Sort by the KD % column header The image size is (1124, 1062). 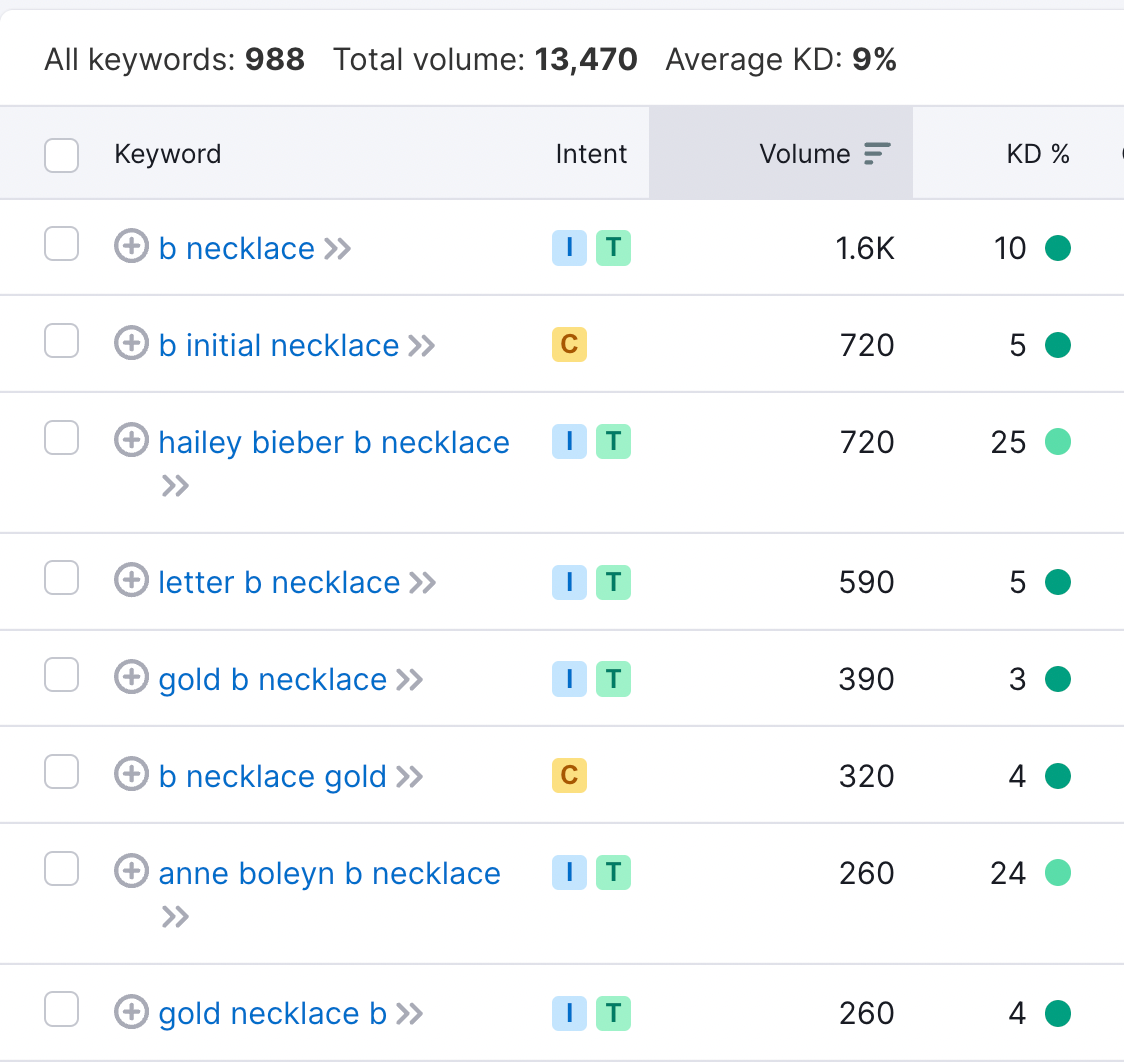[1037, 154]
